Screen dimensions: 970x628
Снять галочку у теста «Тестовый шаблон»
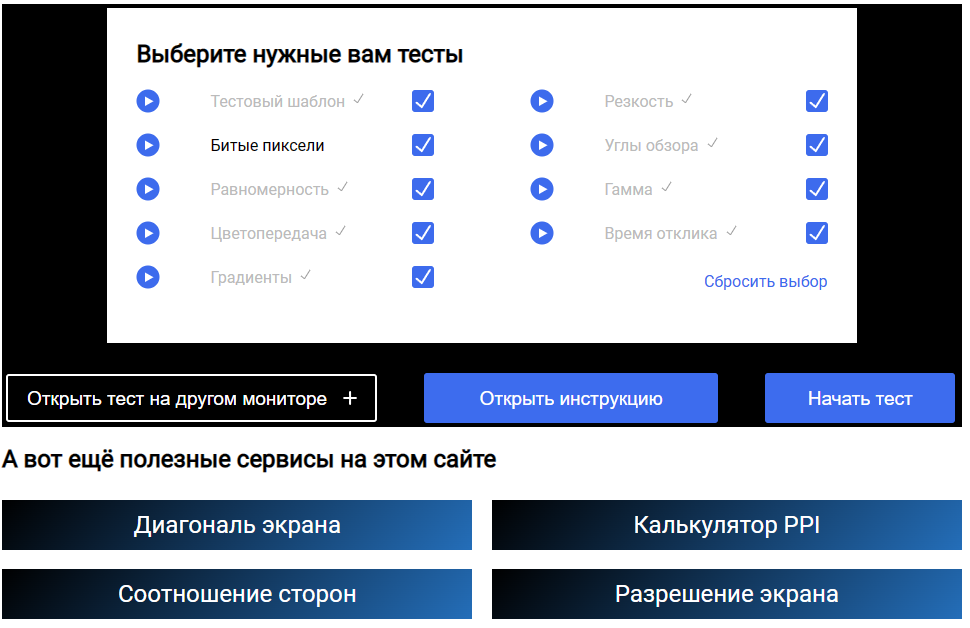tap(422, 101)
